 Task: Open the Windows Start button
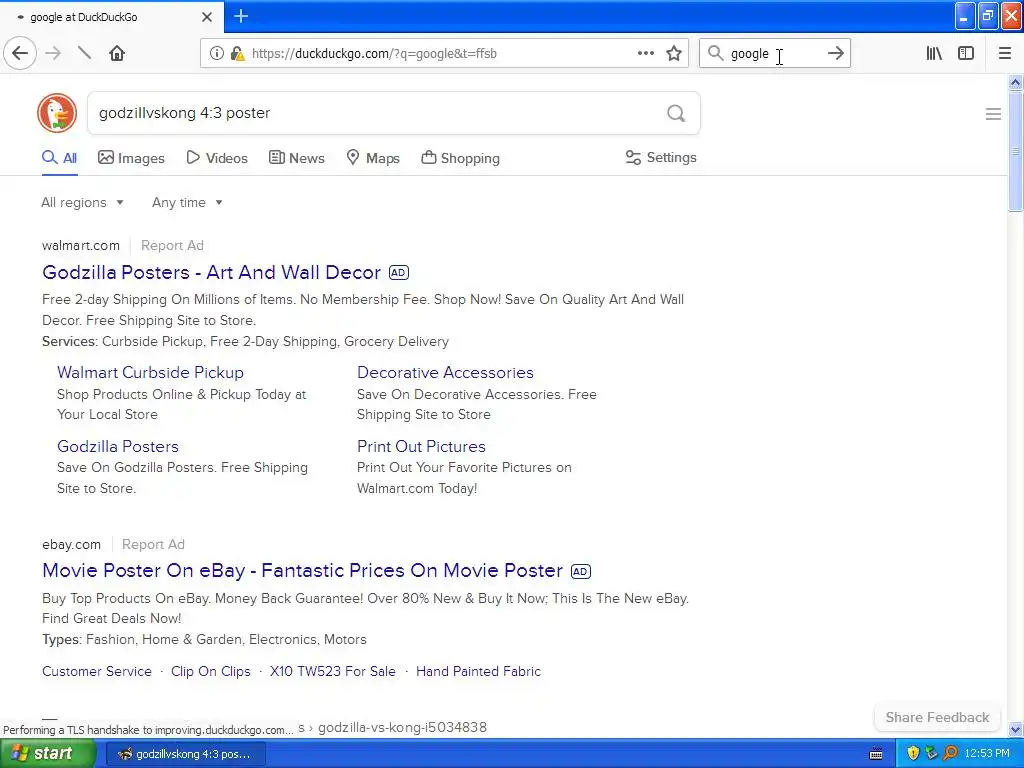pos(47,754)
